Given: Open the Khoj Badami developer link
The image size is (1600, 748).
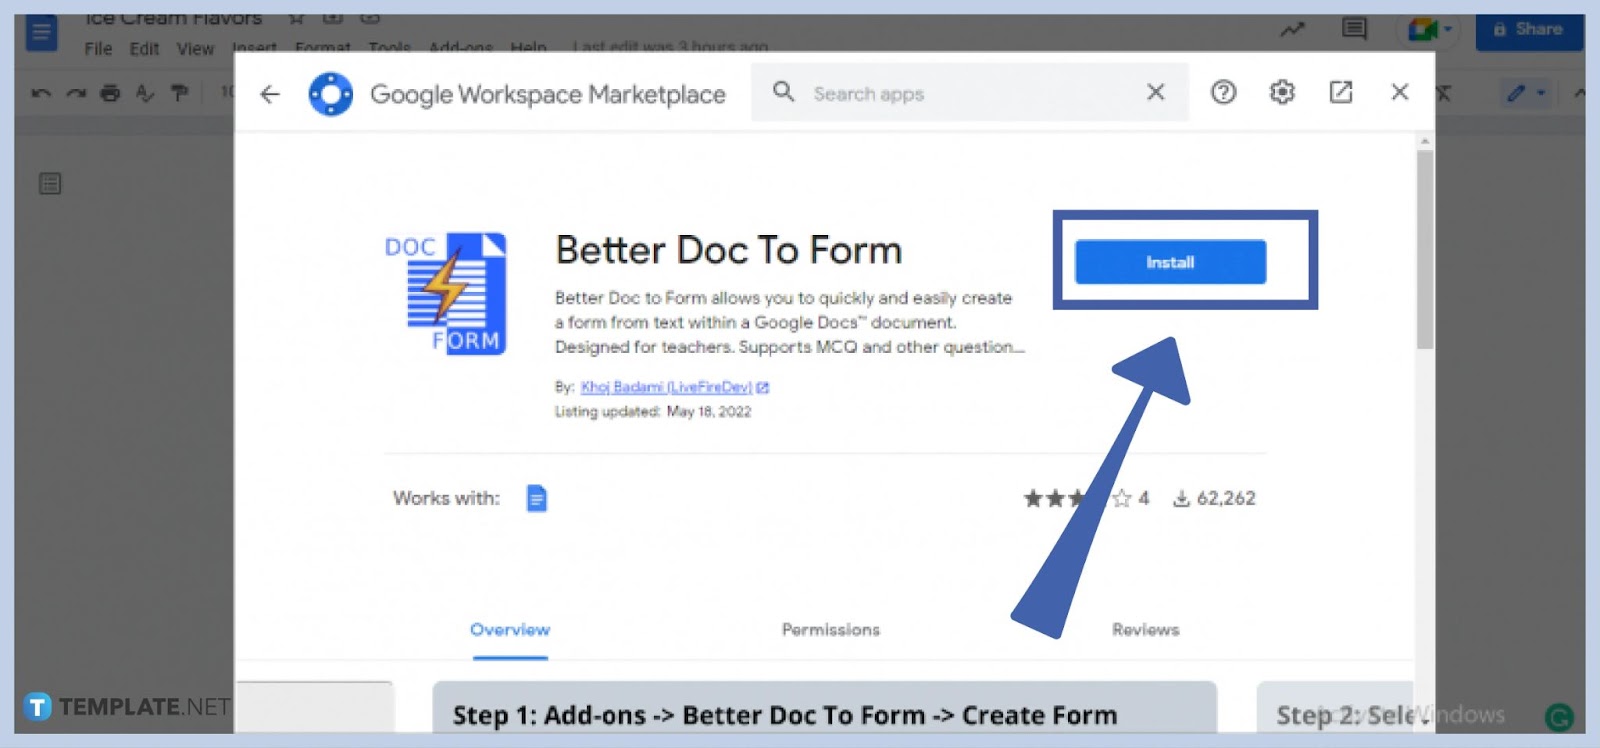Looking at the screenshot, I should point(666,387).
